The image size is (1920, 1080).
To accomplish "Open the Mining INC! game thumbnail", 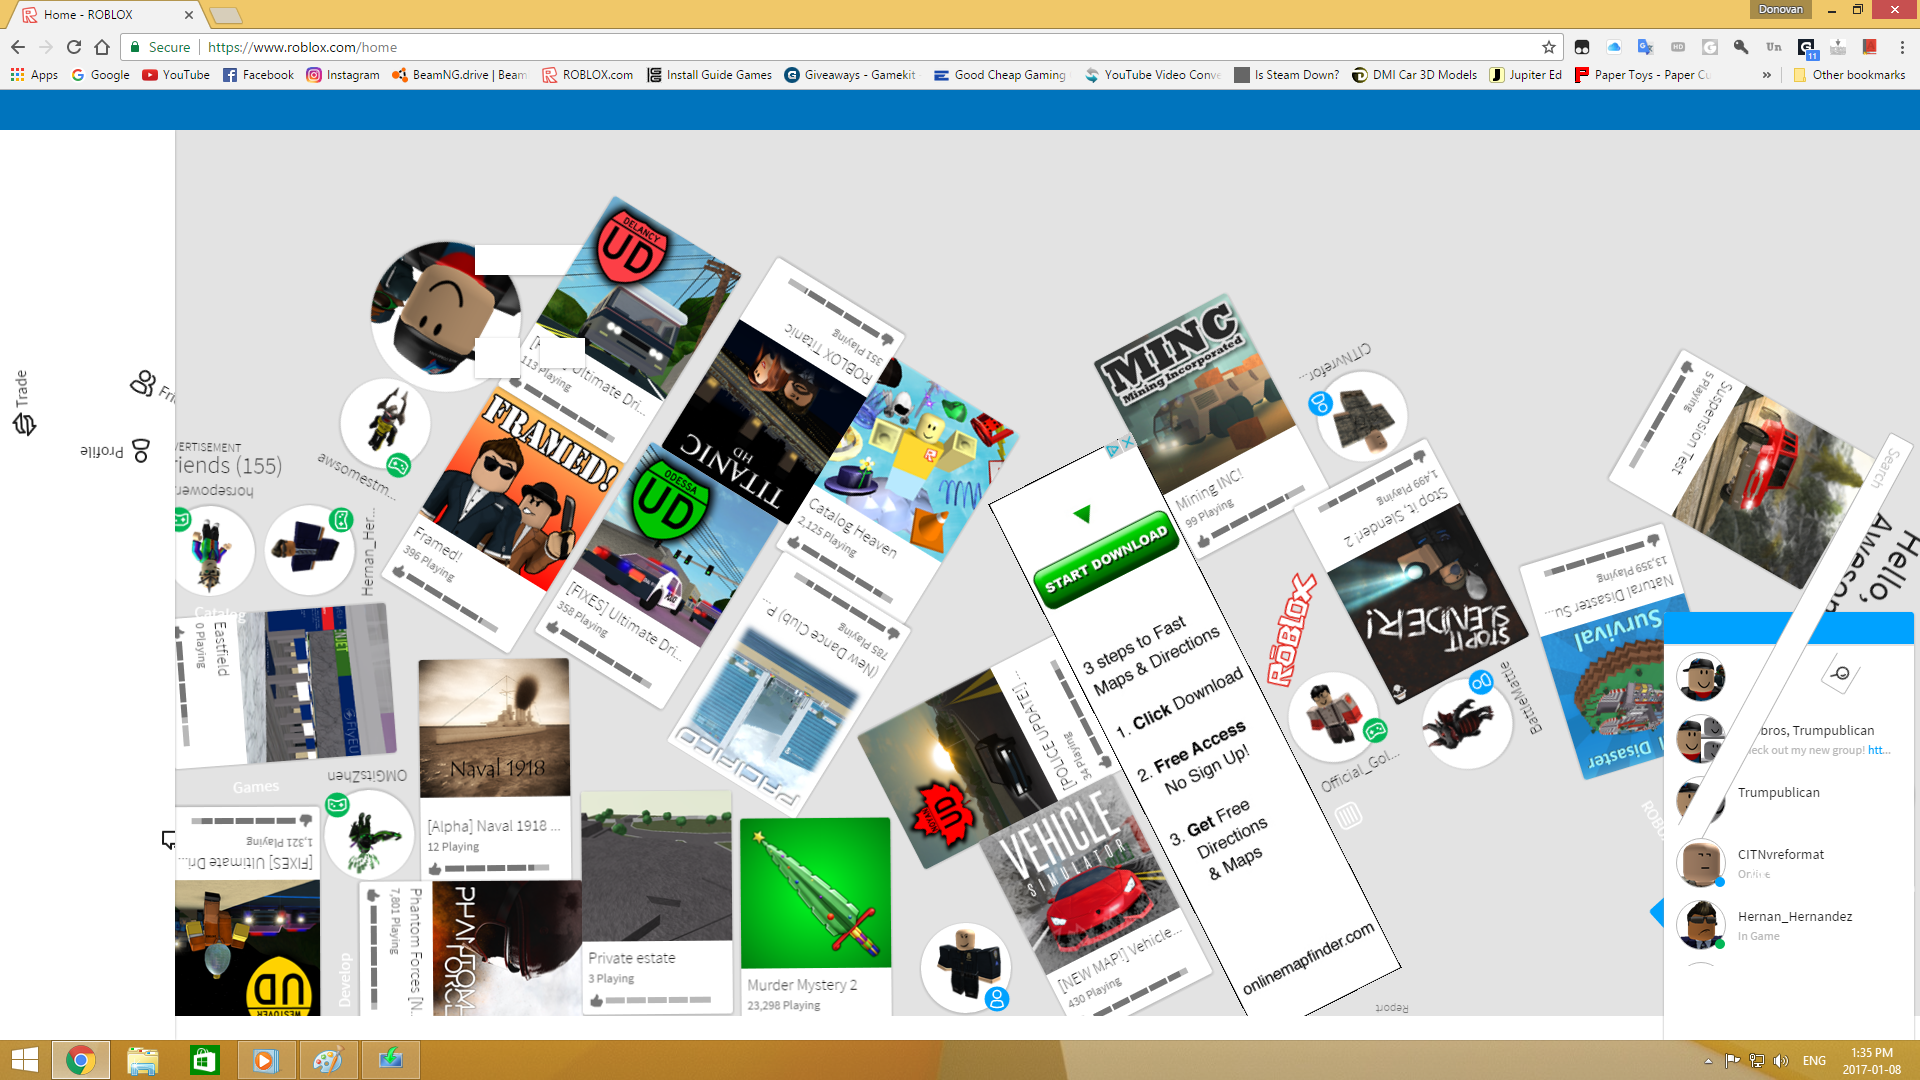I will pyautogui.click(x=1194, y=394).
